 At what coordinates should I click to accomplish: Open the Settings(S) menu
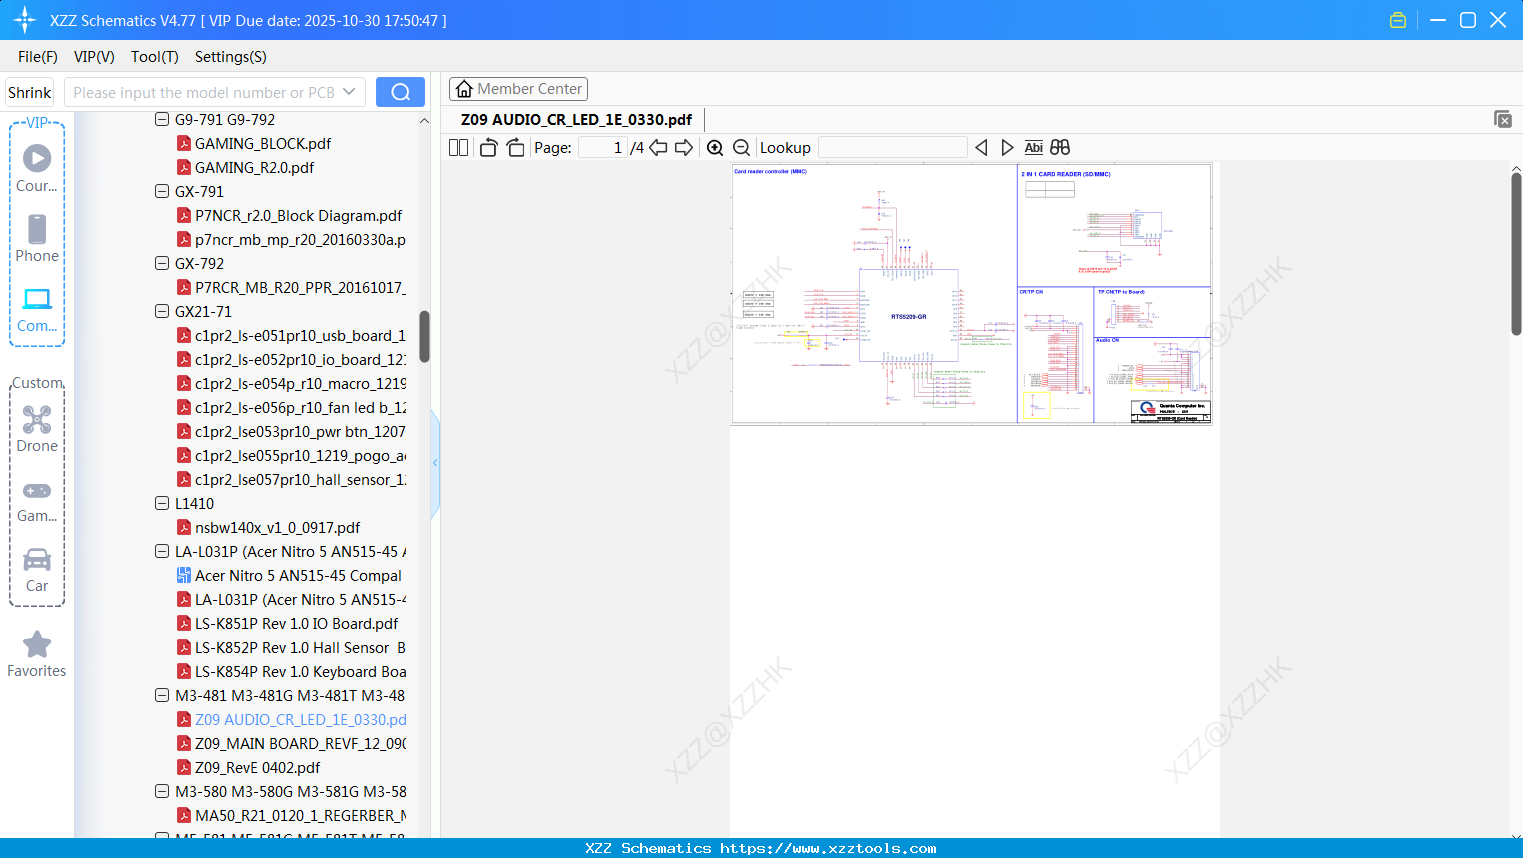pyautogui.click(x=231, y=57)
